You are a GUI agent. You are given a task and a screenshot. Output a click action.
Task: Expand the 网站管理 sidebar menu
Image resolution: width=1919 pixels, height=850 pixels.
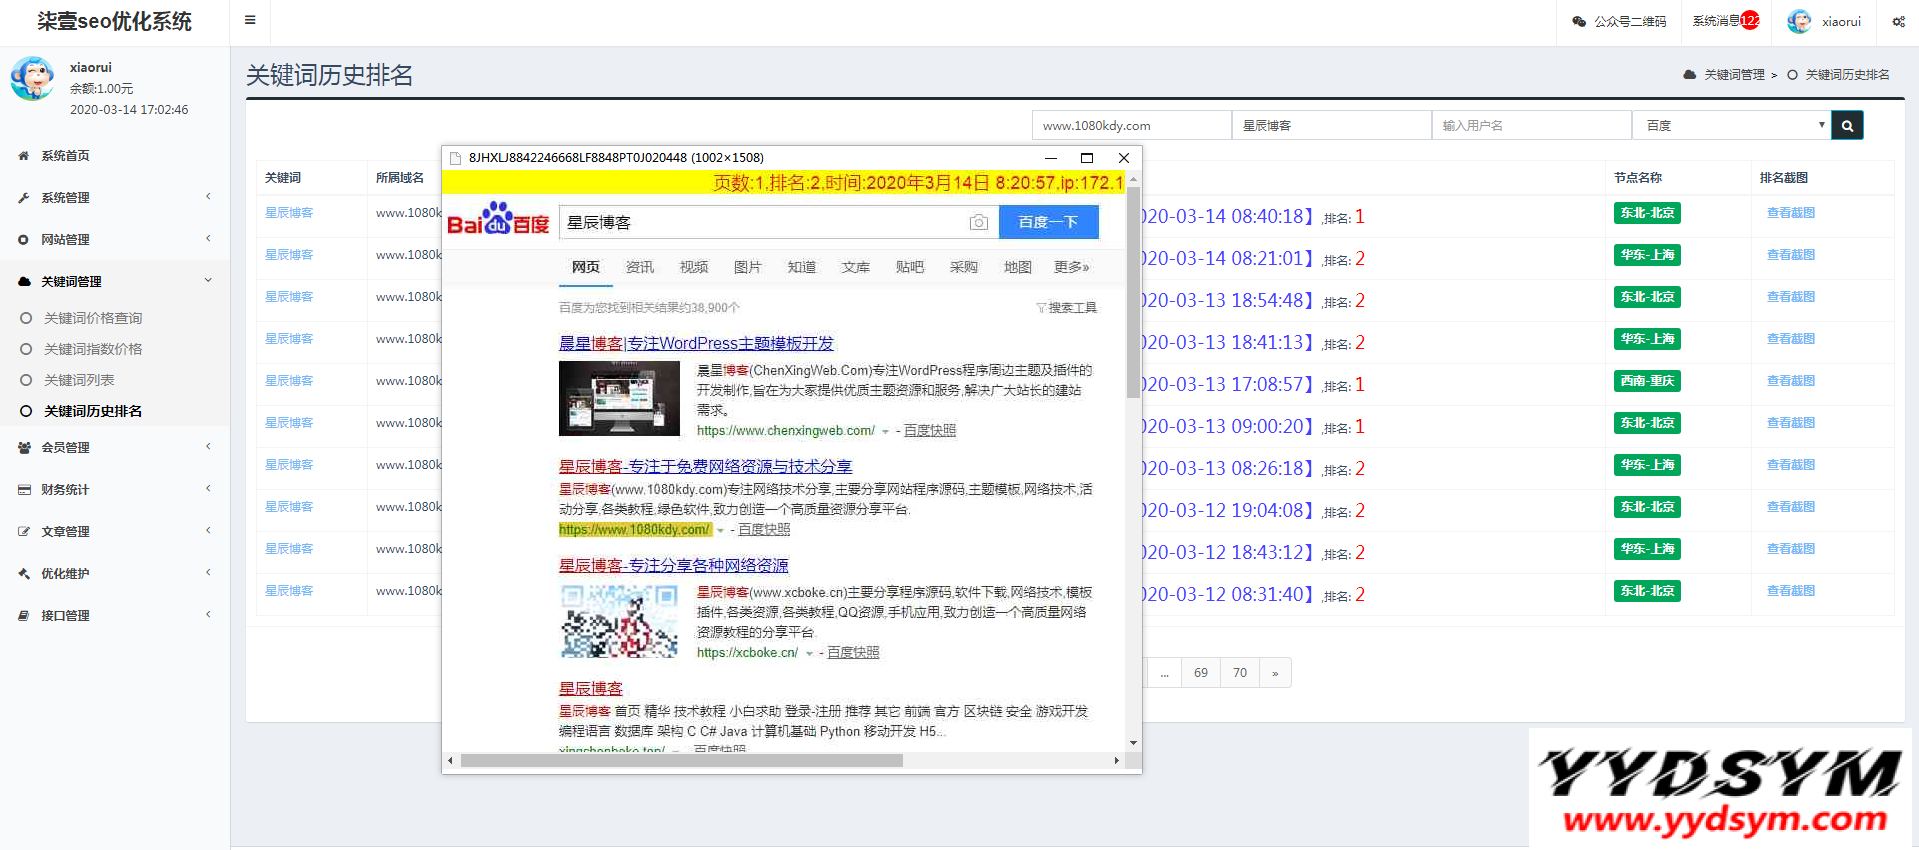click(66, 240)
